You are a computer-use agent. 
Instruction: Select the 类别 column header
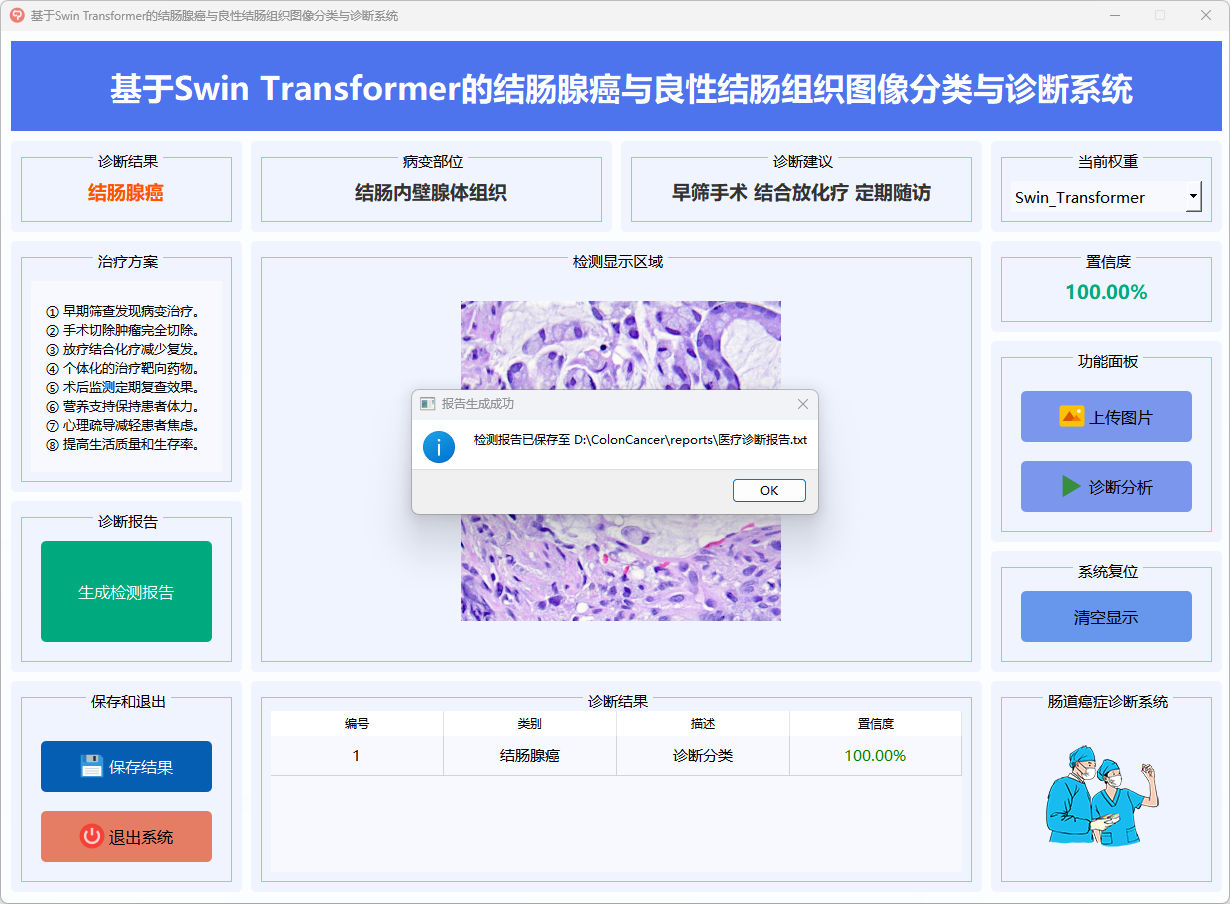pyautogui.click(x=529, y=723)
